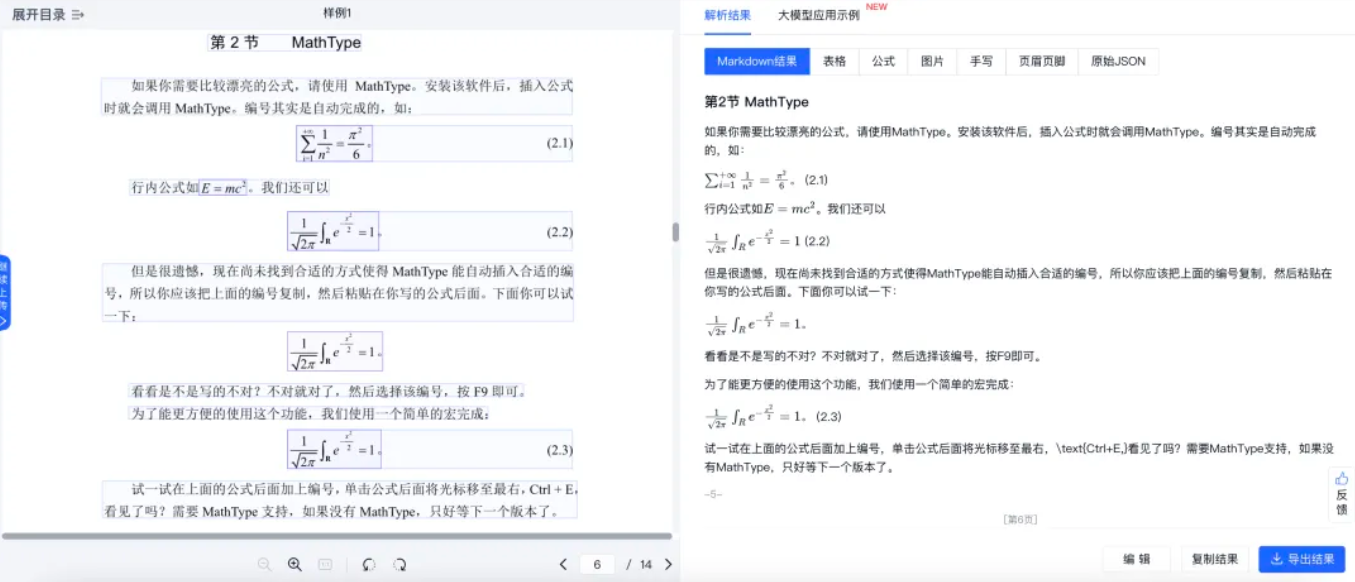Rotate document counterclockwise
This screenshot has height=582, width=1355.
click(x=368, y=564)
